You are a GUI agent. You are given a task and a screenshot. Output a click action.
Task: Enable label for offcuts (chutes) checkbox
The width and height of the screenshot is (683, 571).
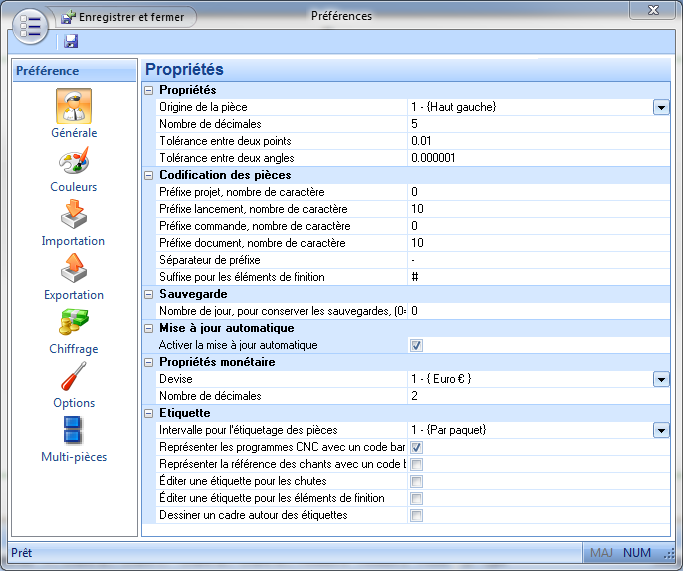417,481
